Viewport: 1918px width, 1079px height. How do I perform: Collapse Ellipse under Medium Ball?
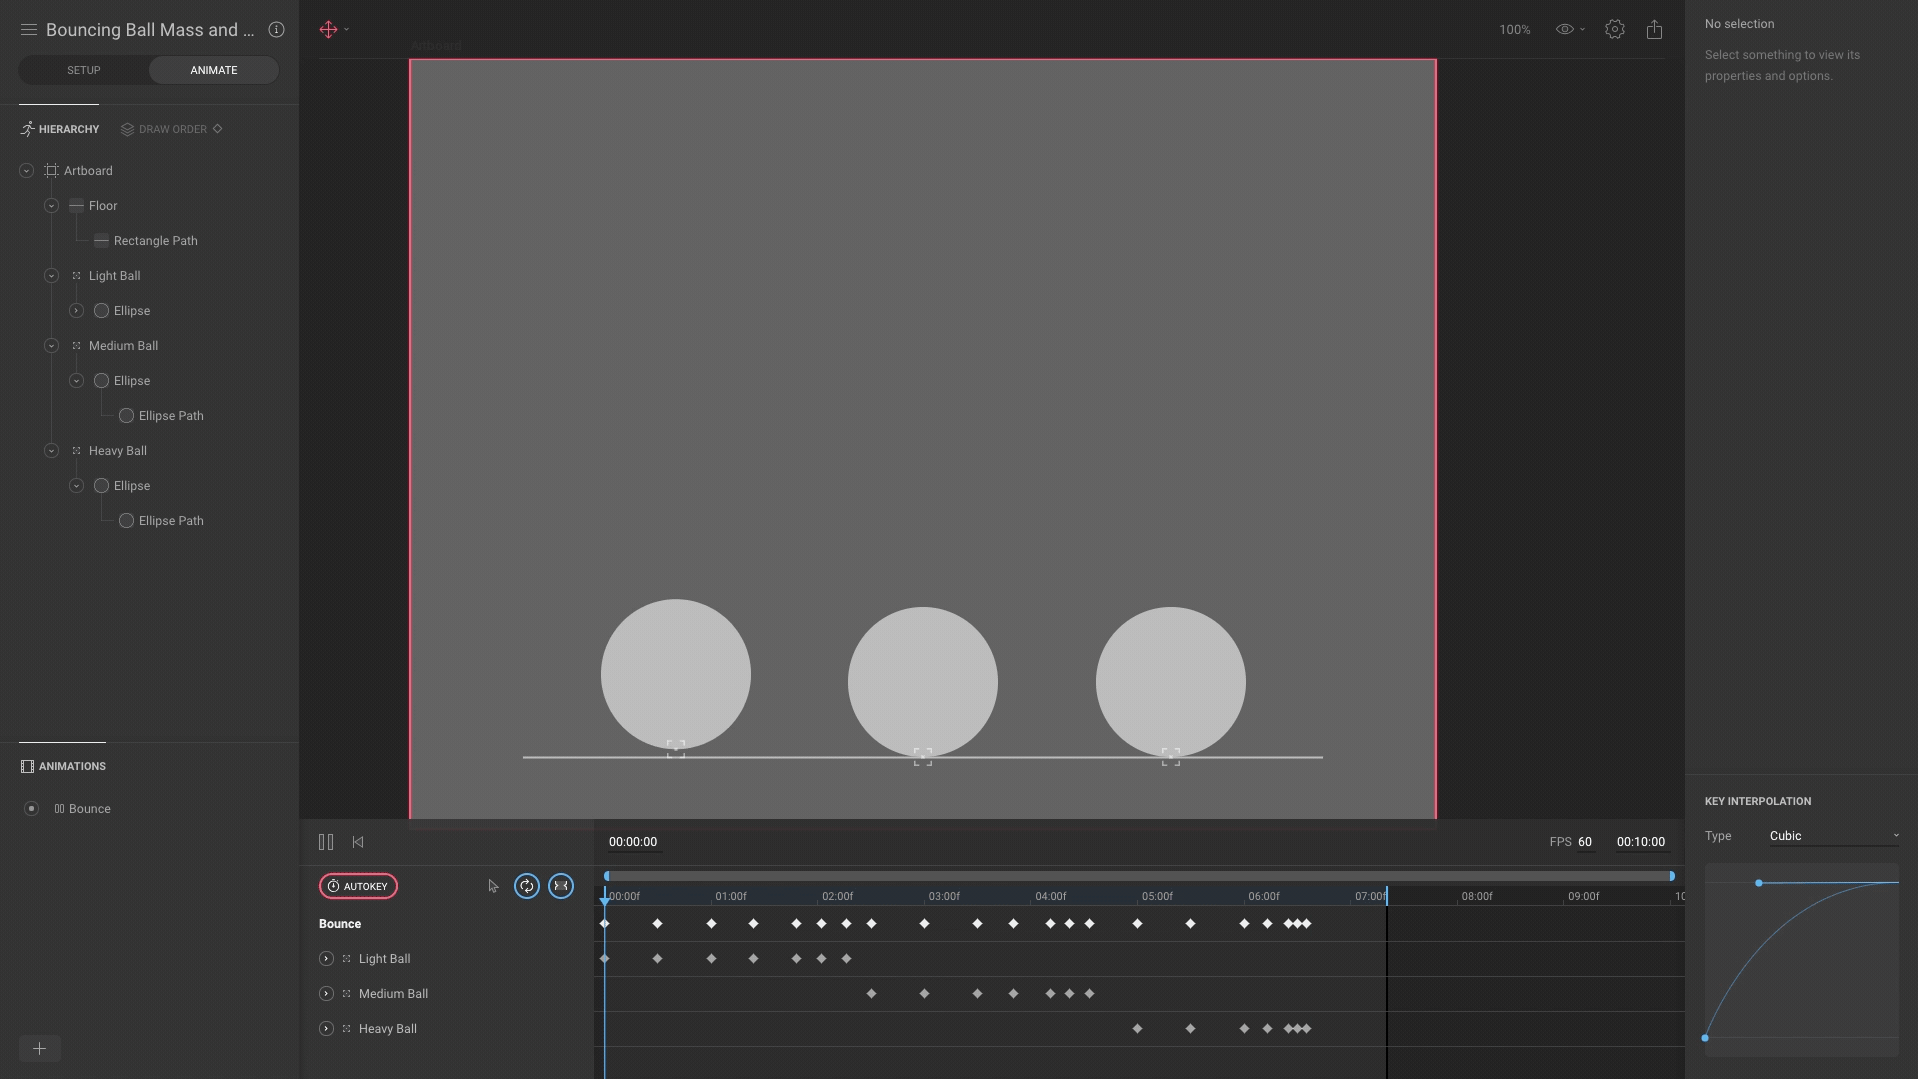click(77, 381)
